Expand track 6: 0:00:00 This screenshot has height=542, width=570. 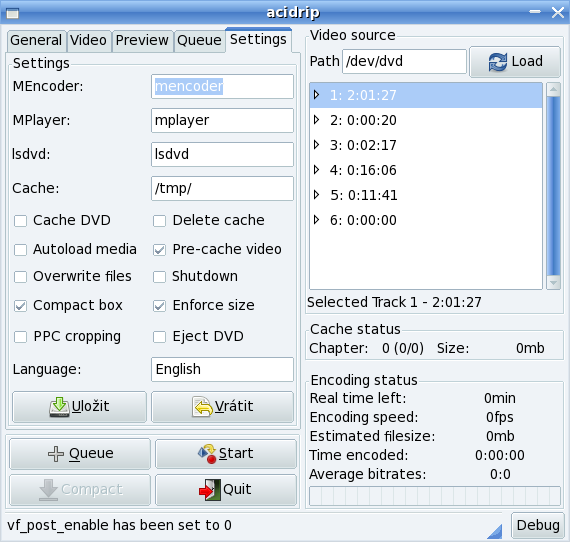pyautogui.click(x=316, y=220)
